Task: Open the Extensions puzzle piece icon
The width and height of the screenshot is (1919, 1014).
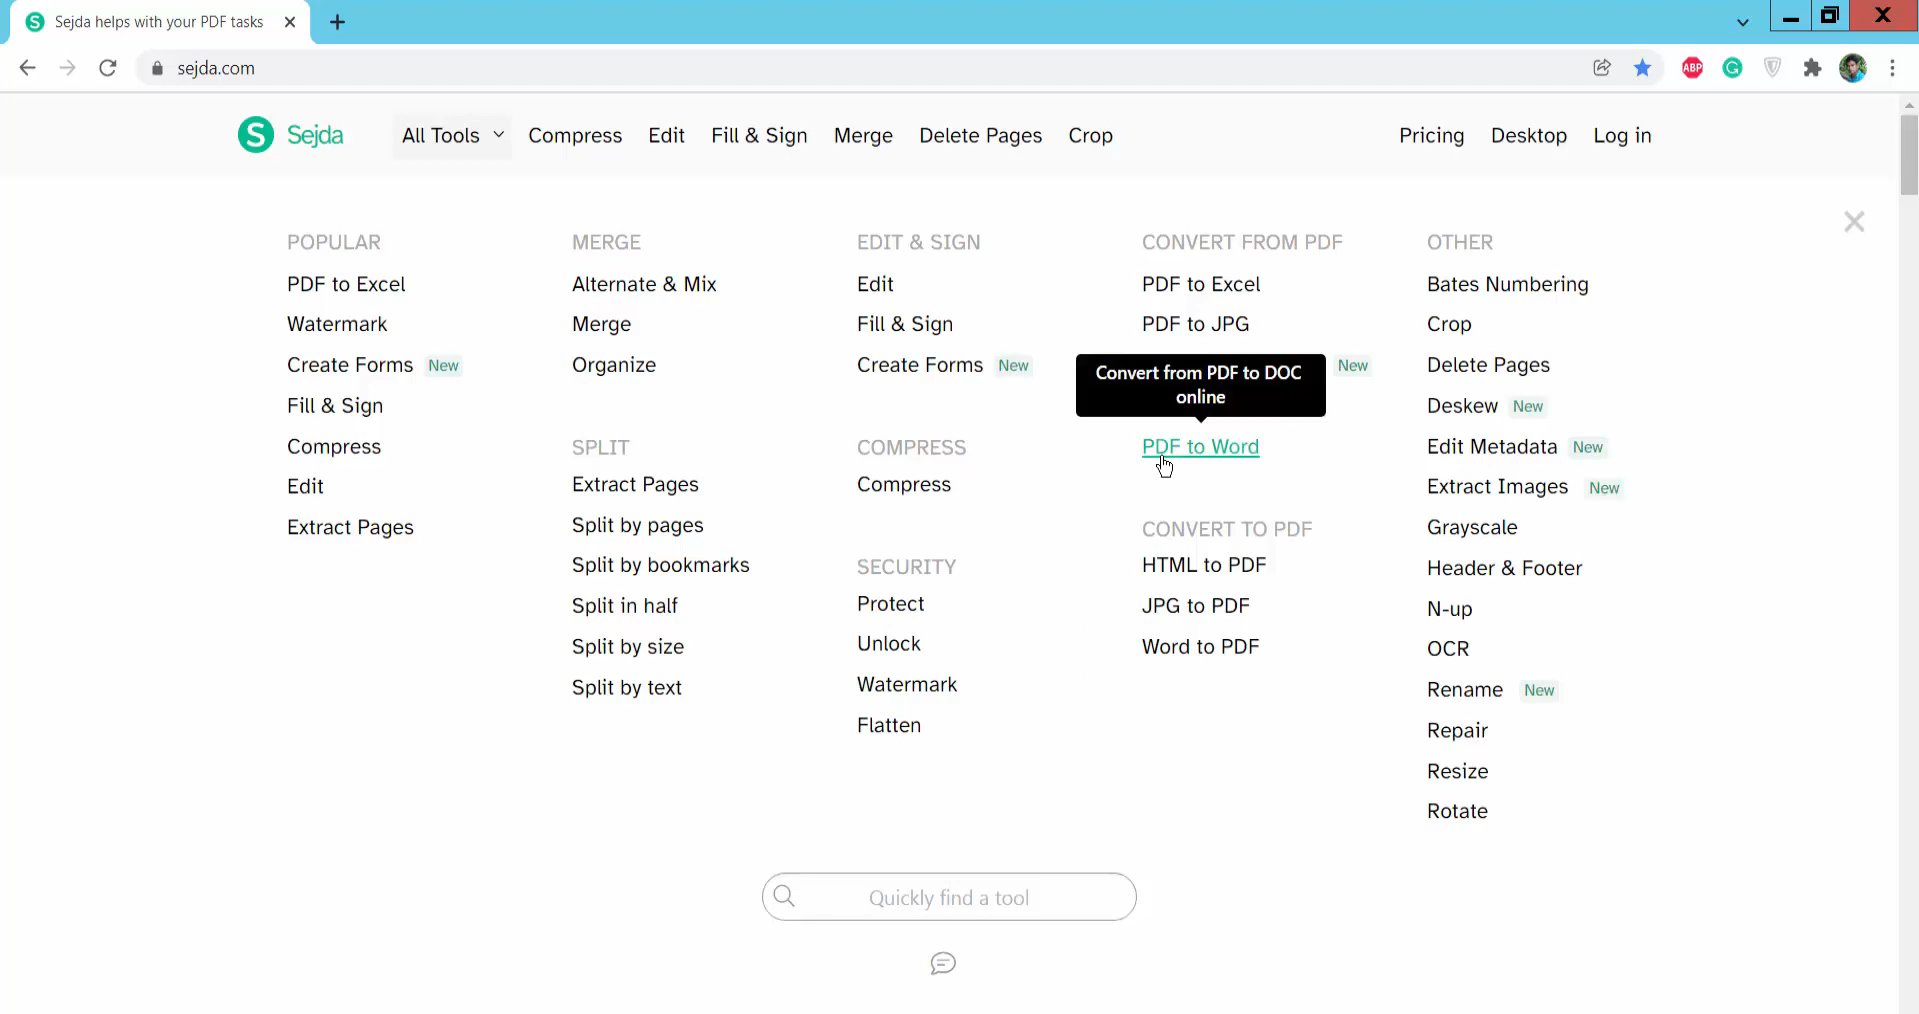Action: point(1812,68)
